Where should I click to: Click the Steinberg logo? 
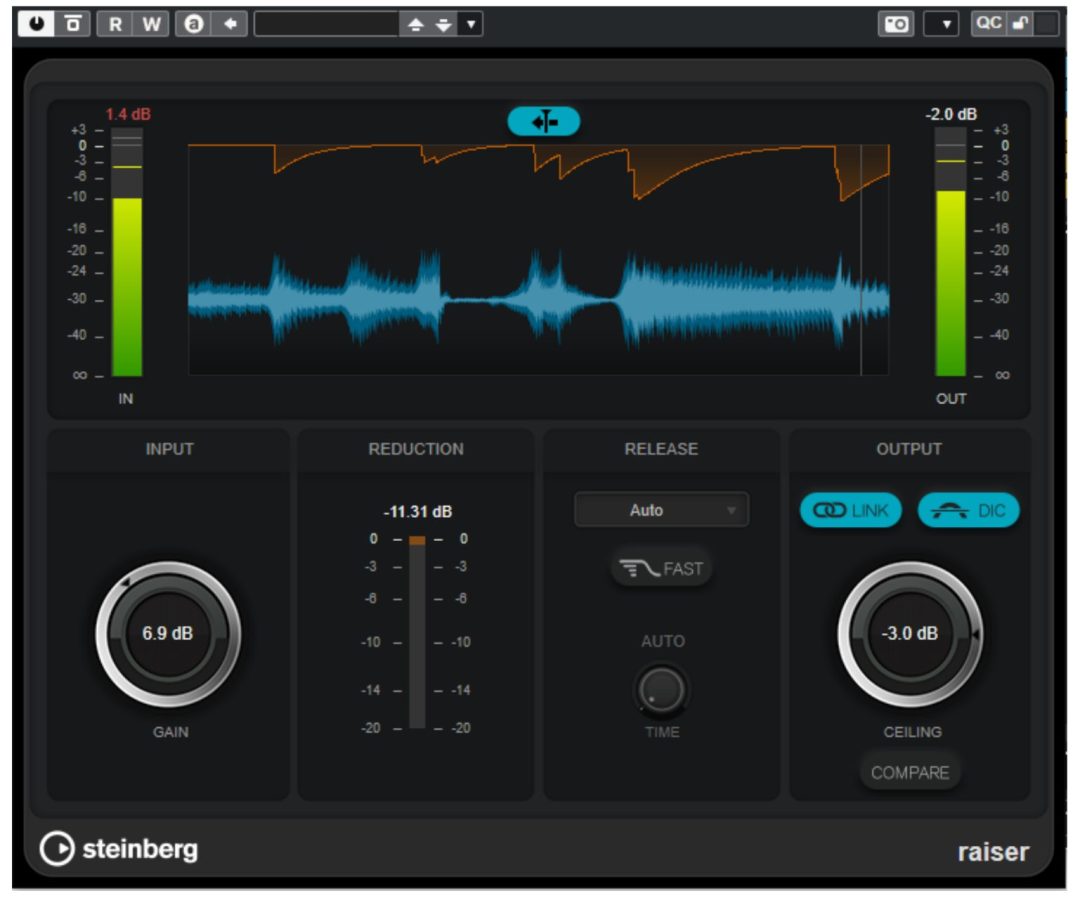tap(119, 849)
